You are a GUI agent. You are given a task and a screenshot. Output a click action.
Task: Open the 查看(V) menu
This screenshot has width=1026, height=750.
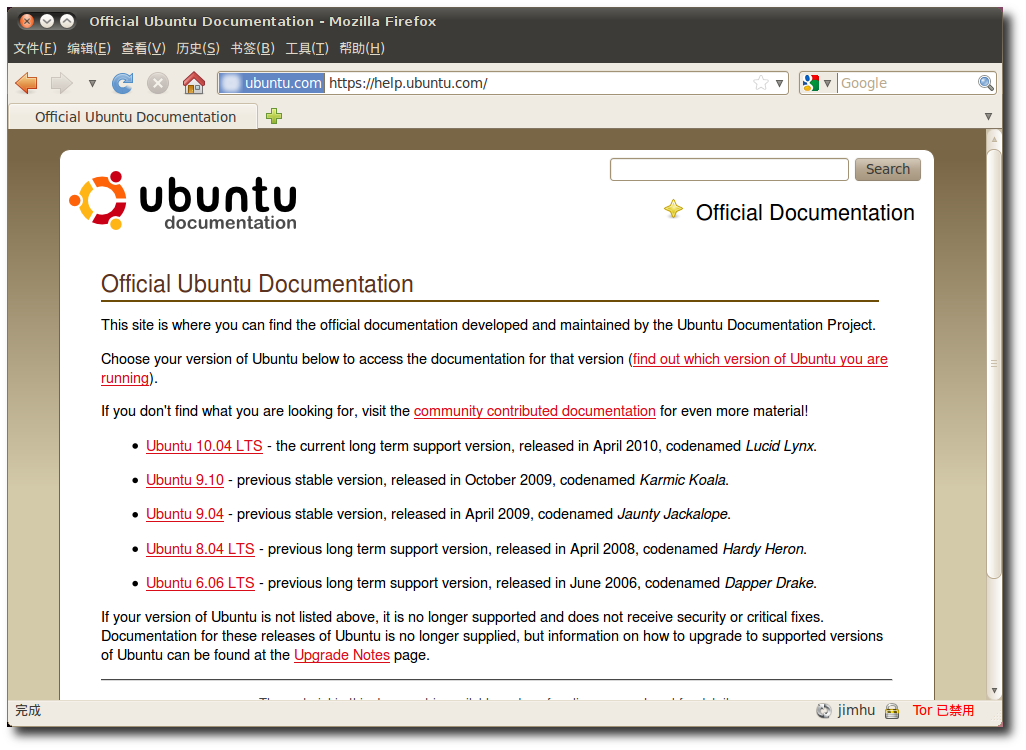[143, 48]
